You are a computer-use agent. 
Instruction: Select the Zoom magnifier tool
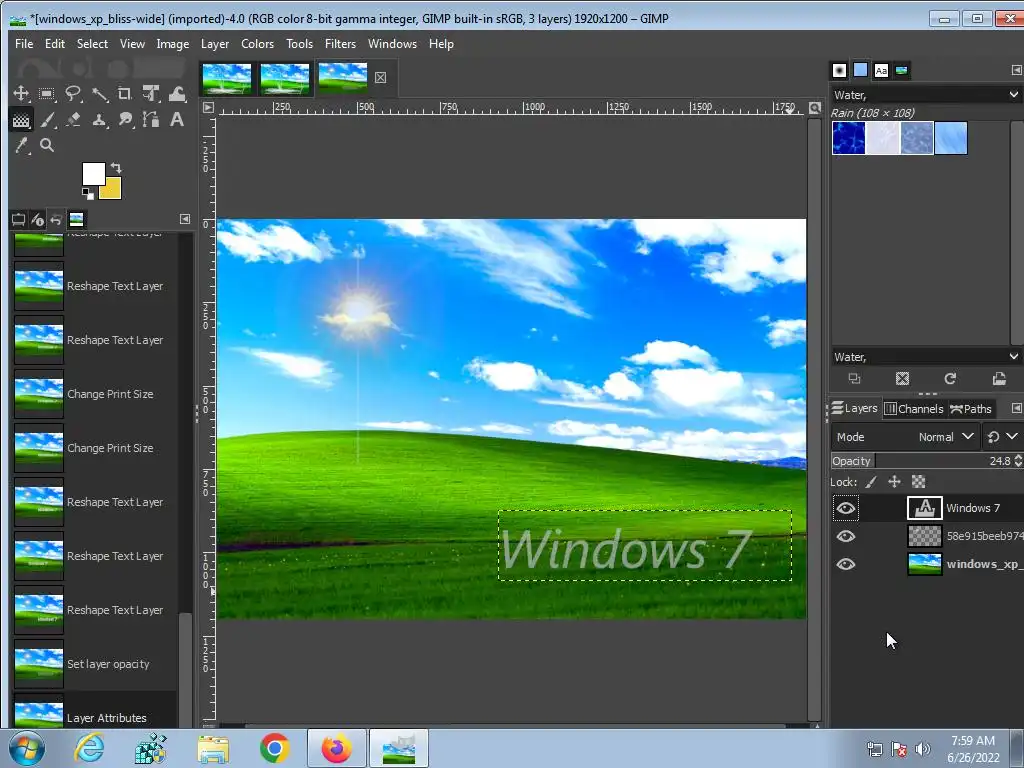(x=46, y=146)
